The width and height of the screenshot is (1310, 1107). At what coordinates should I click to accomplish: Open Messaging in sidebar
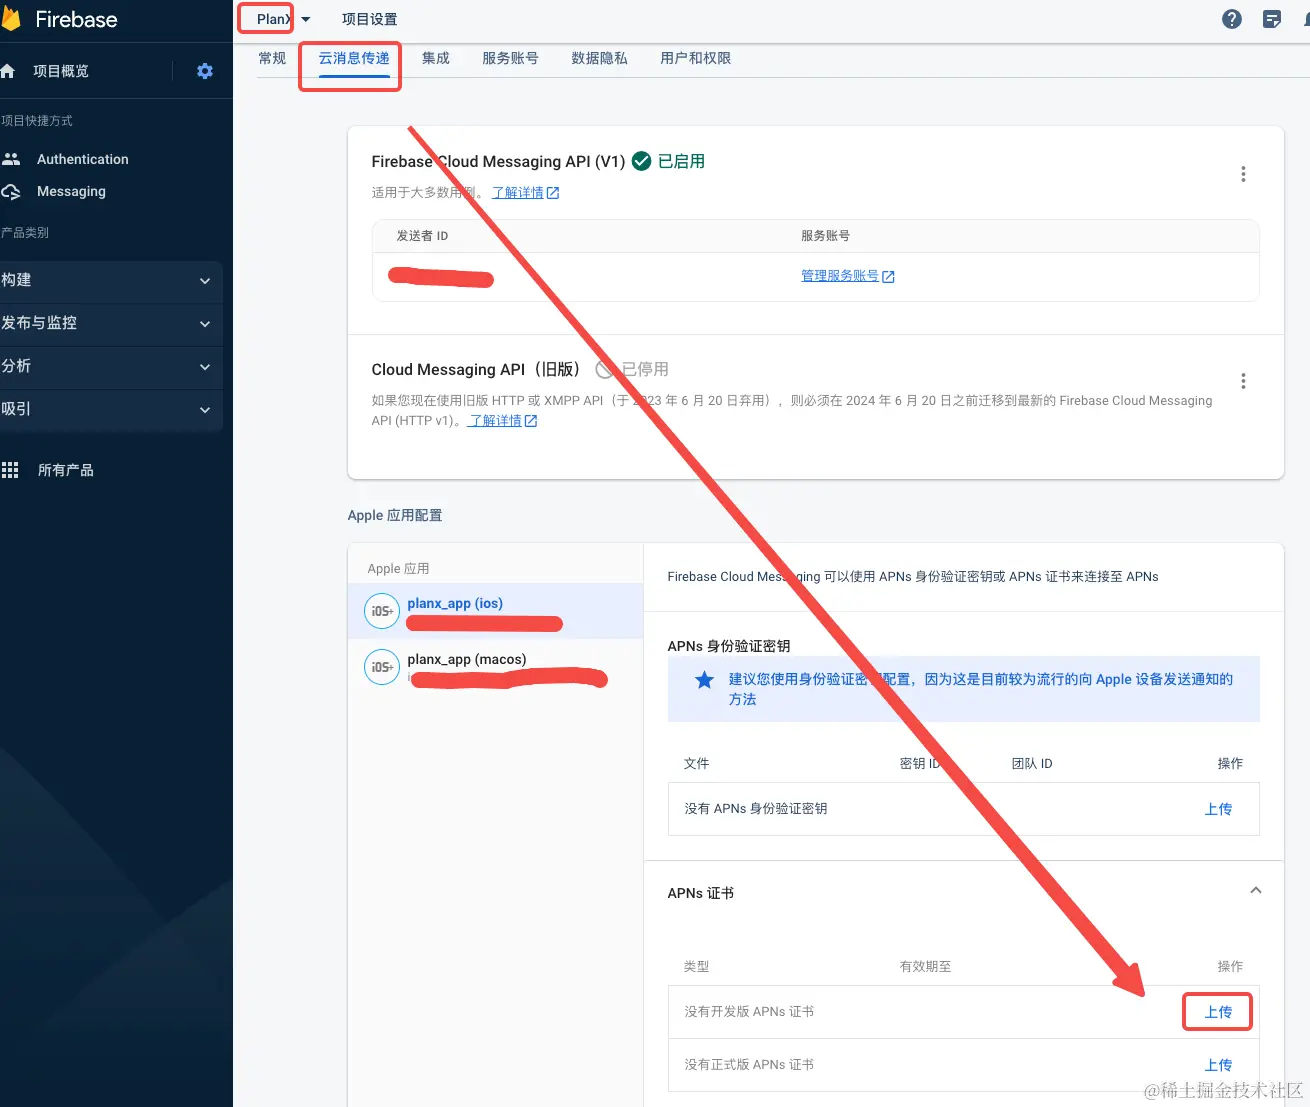coord(71,191)
